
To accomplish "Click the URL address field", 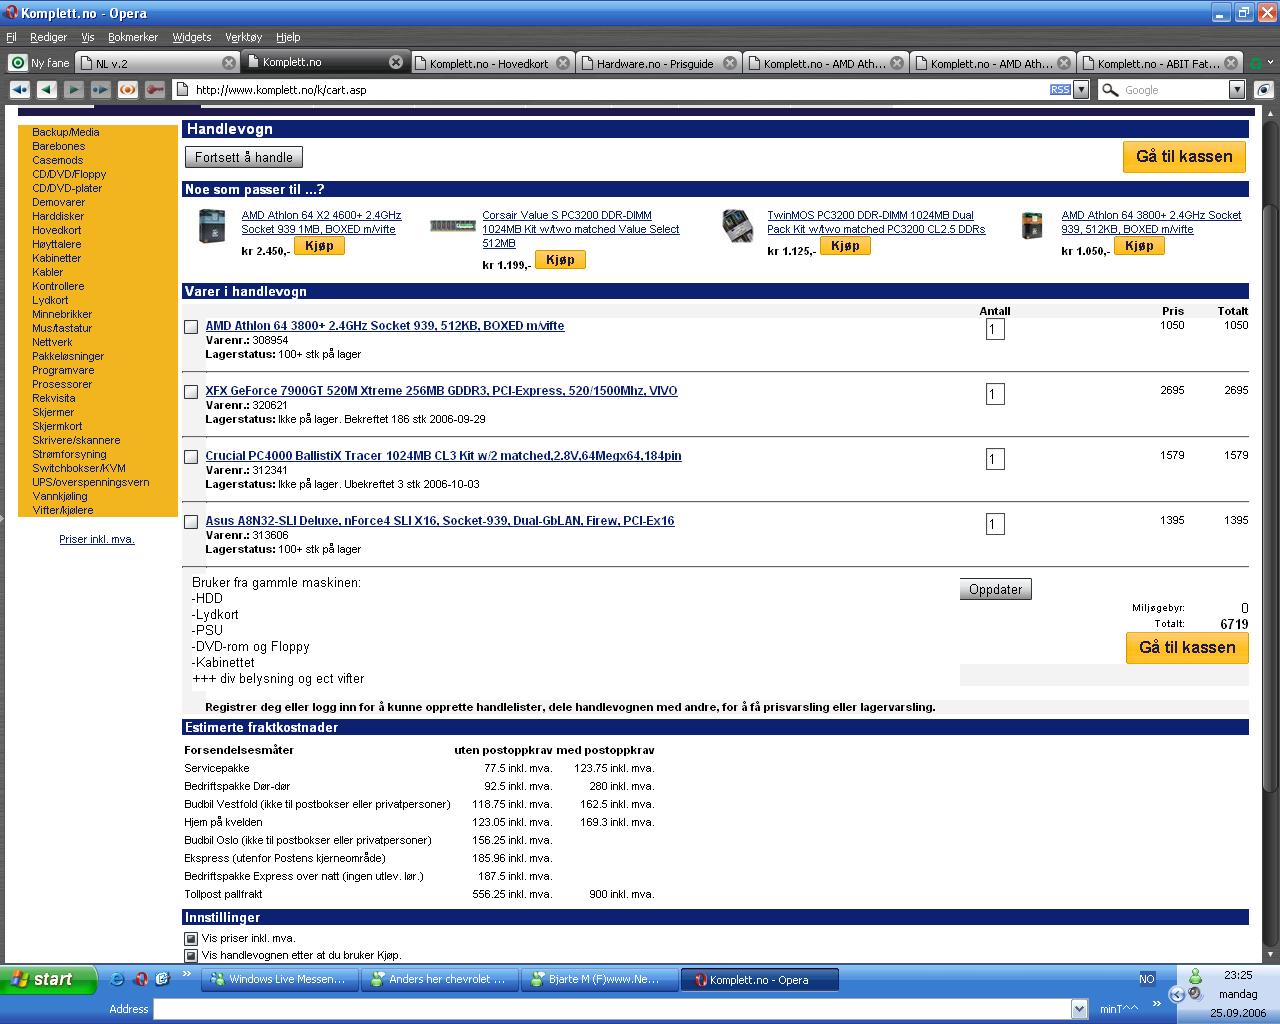I will pyautogui.click(x=620, y=89).
